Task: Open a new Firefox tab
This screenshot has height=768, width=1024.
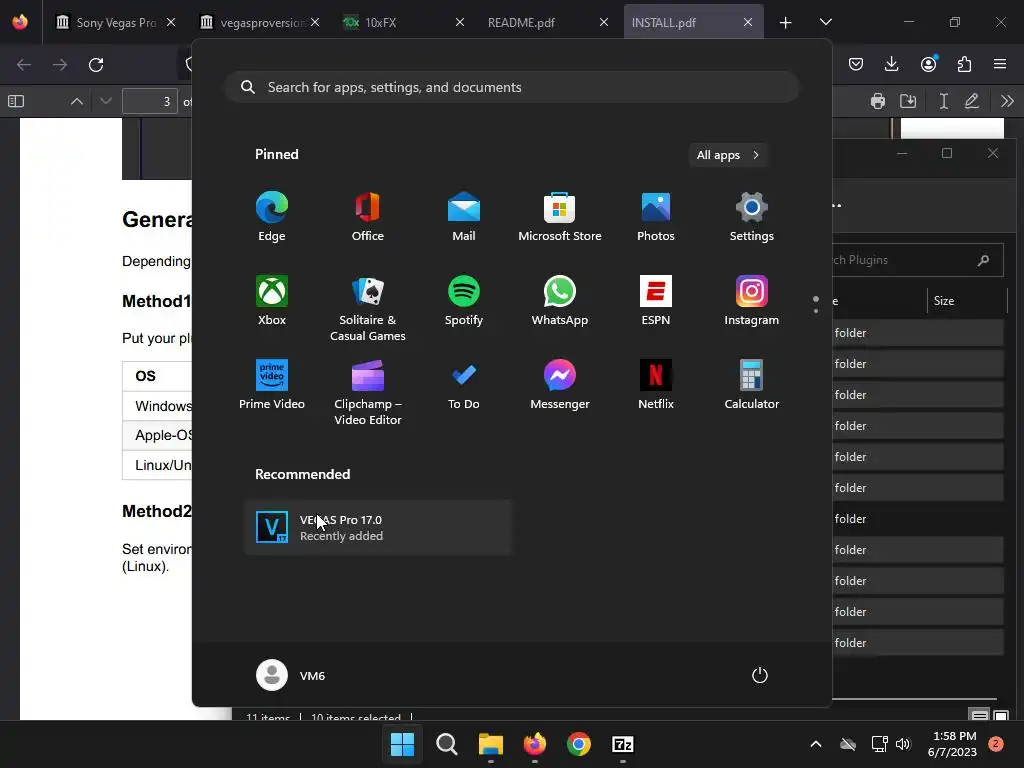Action: [786, 23]
